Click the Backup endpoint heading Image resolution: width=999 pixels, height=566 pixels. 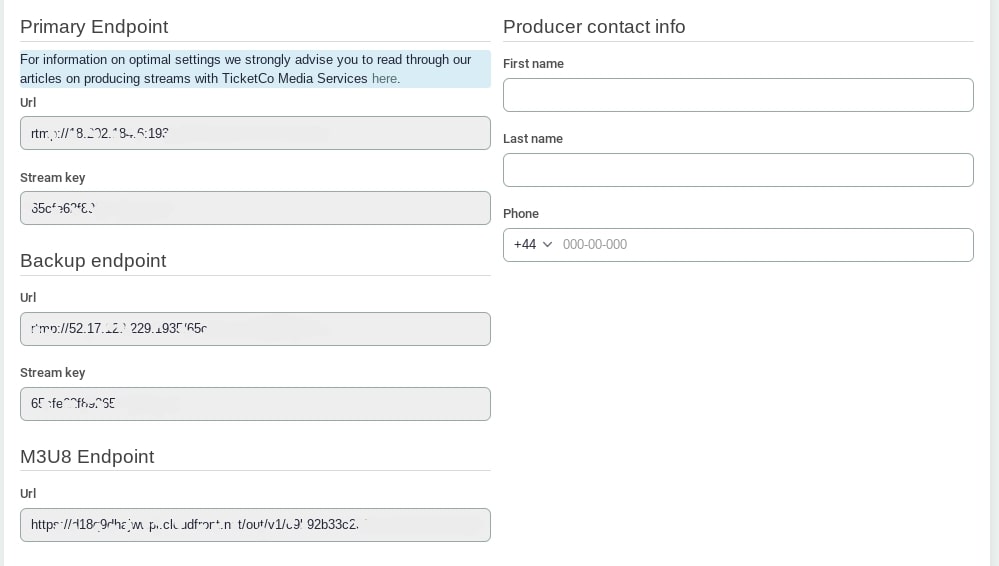tap(93, 261)
